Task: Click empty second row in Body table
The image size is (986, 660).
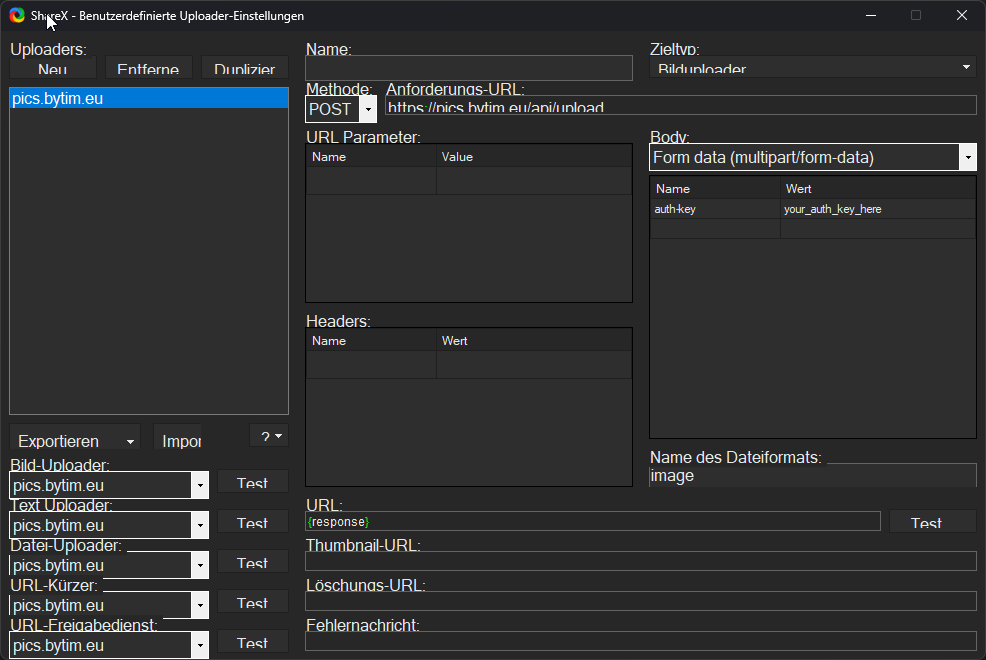Action: click(813, 229)
